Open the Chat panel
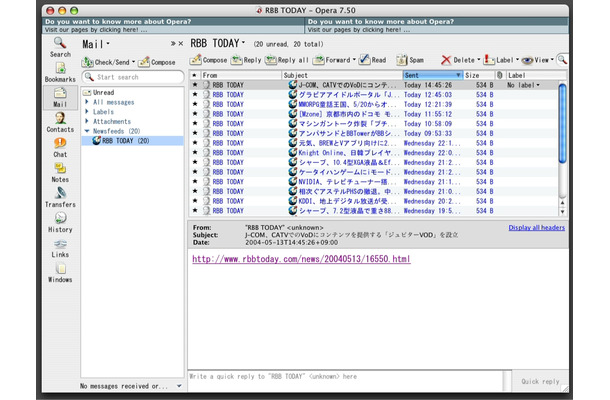This screenshot has width=610, height=400. tap(60, 147)
